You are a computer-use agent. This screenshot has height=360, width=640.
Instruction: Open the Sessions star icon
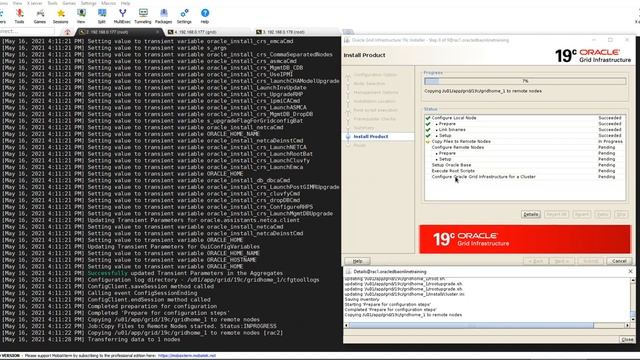tap(60, 16)
